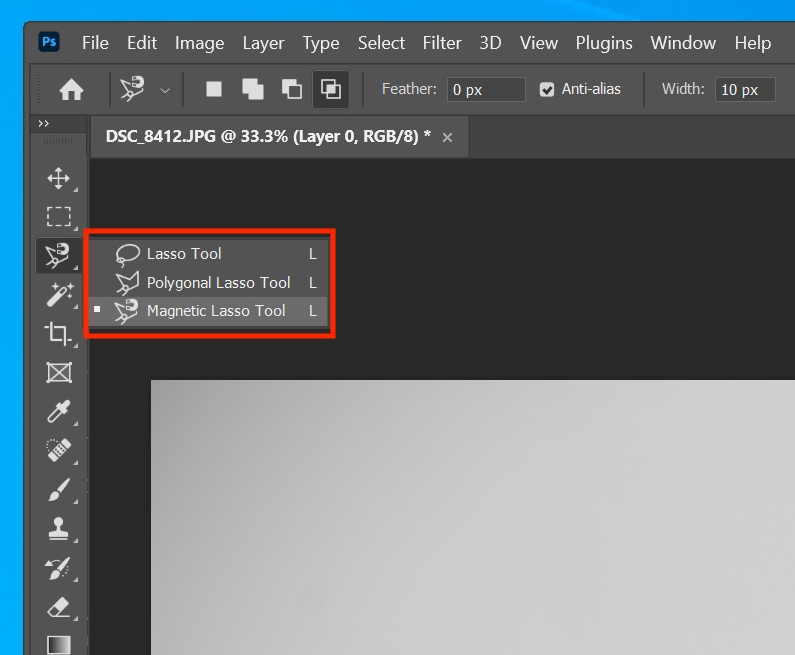Choose Intersect with selection mode icon
Viewport: 795px width, 655px height.
point(331,89)
